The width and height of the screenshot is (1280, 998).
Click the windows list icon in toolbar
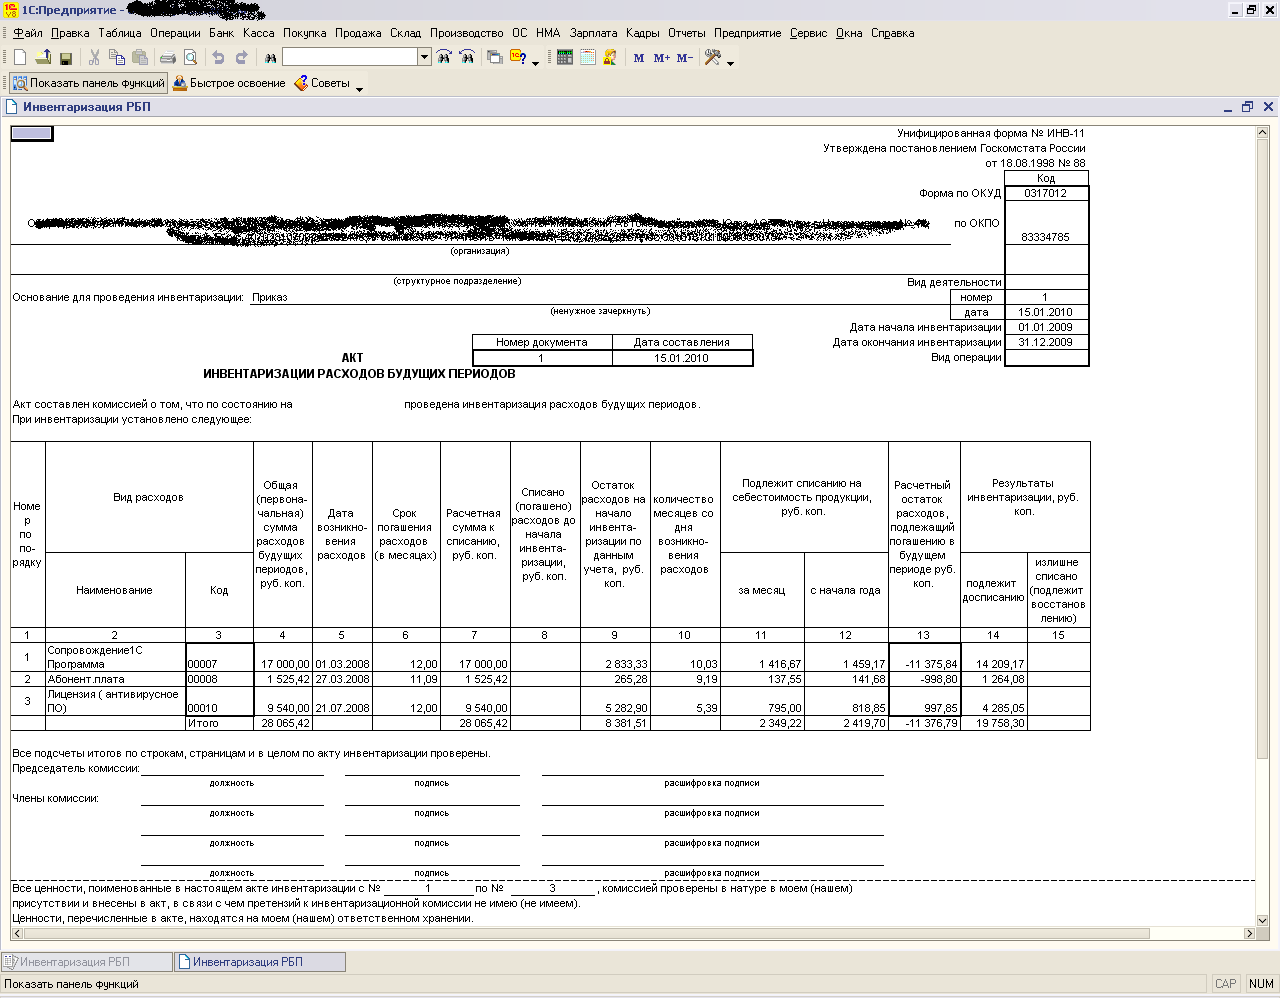pos(495,58)
